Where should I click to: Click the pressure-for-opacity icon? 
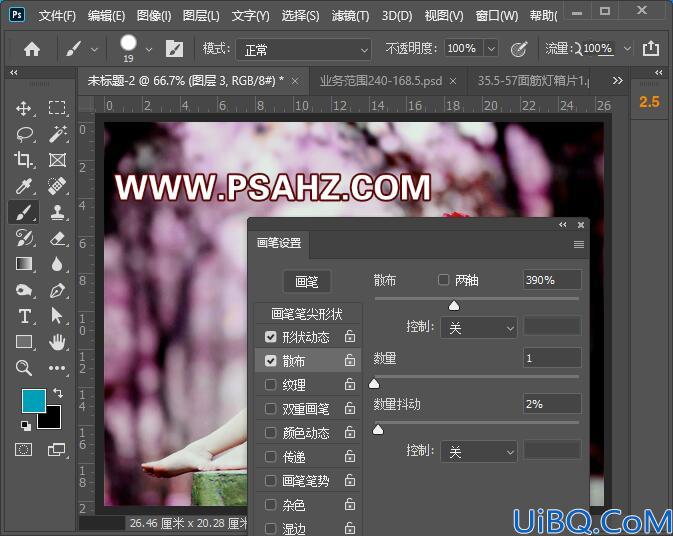(x=518, y=49)
